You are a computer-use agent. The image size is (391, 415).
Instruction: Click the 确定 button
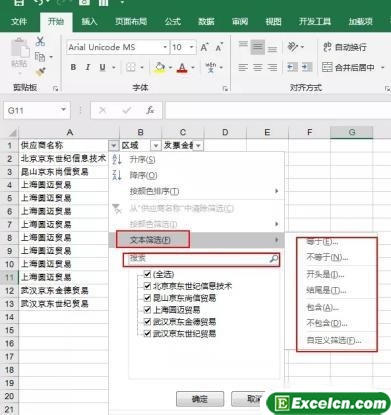tap(200, 399)
